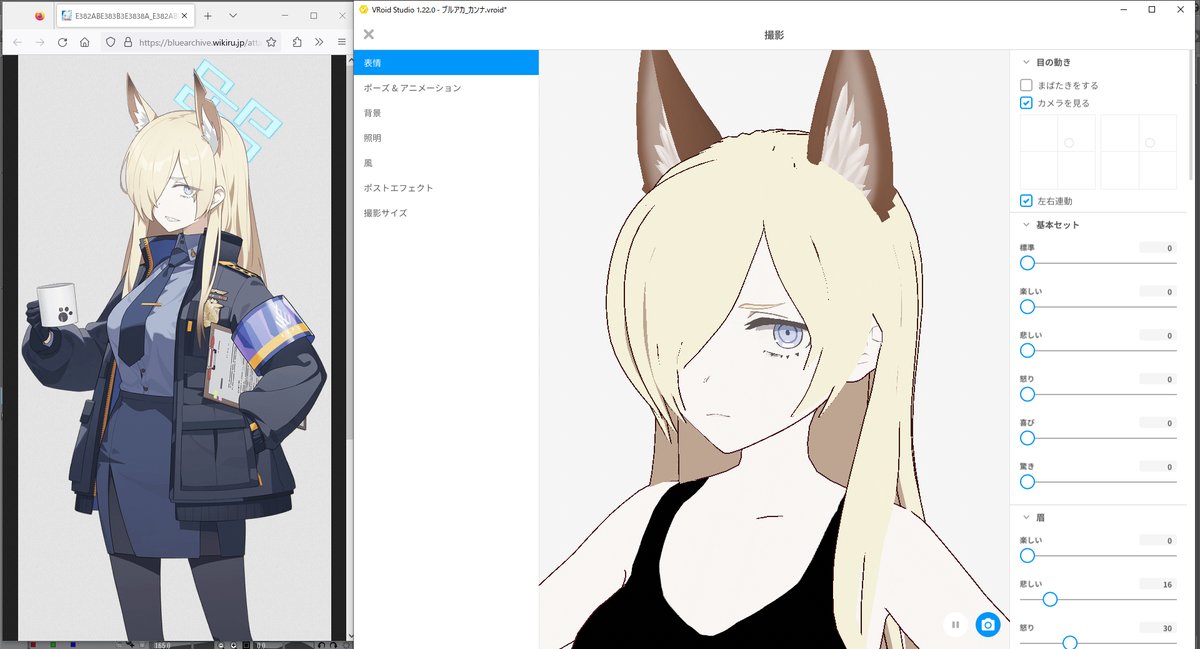Click the 眉 楽しい slider handle

pyautogui.click(x=1027, y=555)
